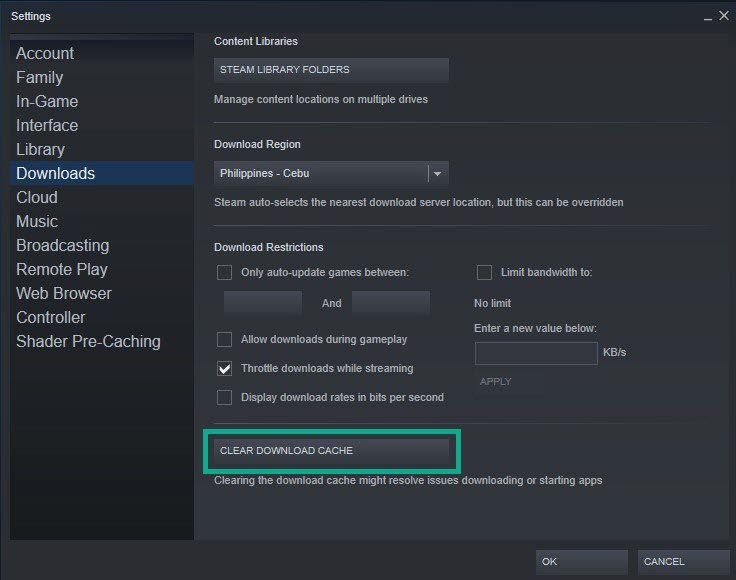Enable Display download rates in bits

point(224,397)
